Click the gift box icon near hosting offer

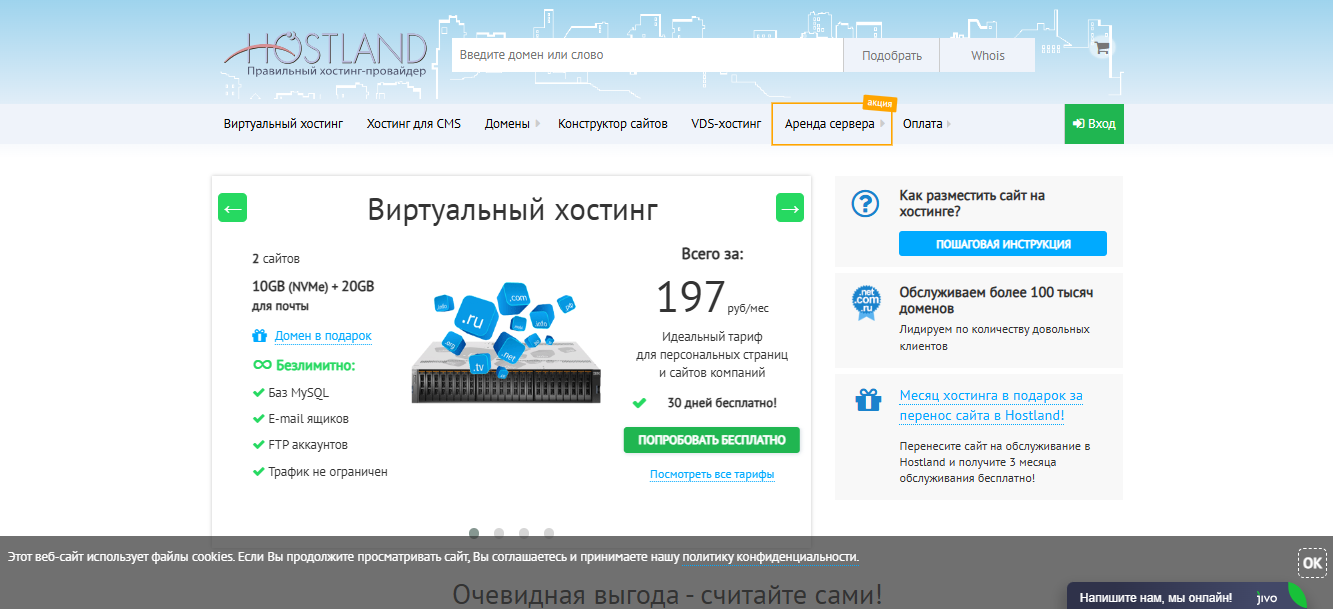[x=867, y=400]
